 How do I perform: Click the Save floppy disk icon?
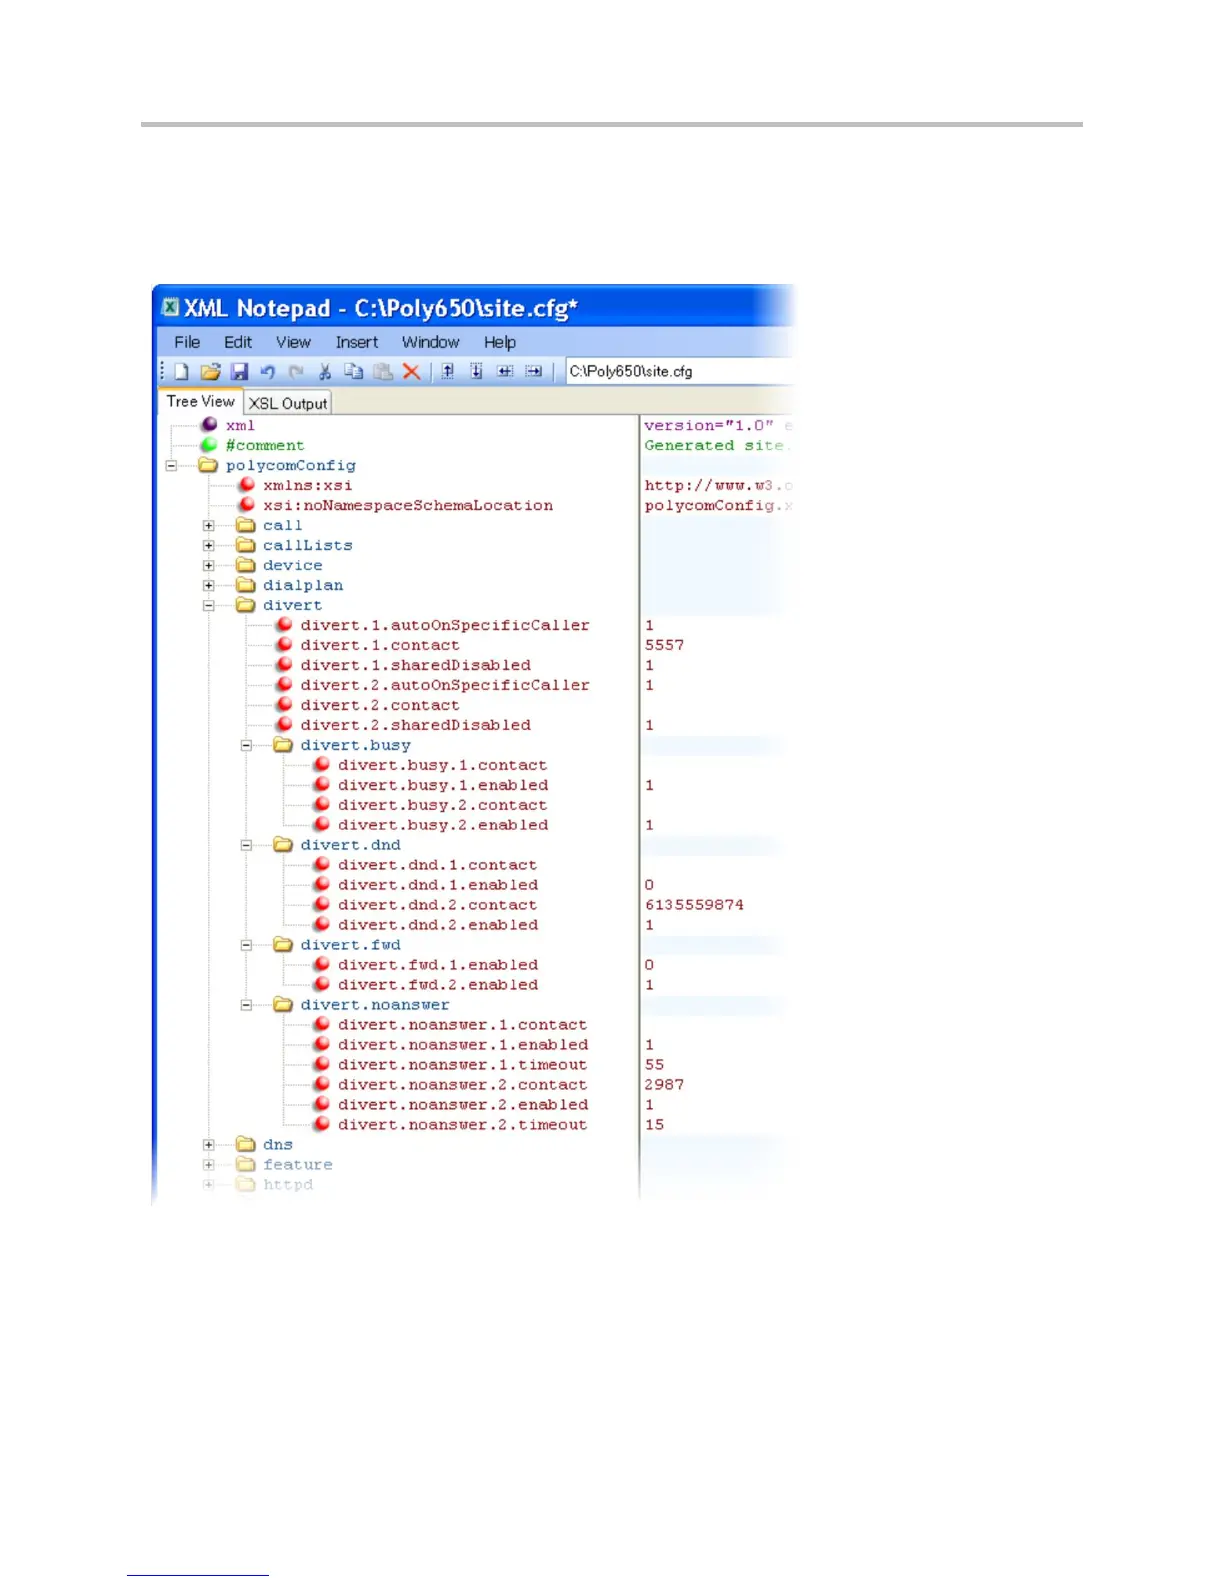239,371
